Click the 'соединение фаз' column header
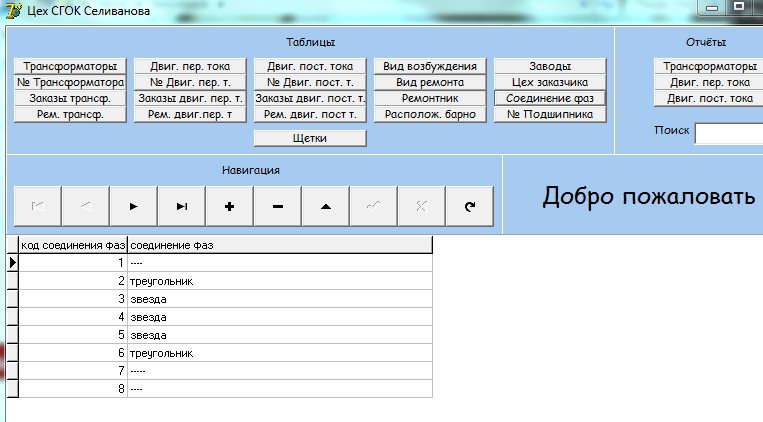The width and height of the screenshot is (763, 422). tap(280, 245)
